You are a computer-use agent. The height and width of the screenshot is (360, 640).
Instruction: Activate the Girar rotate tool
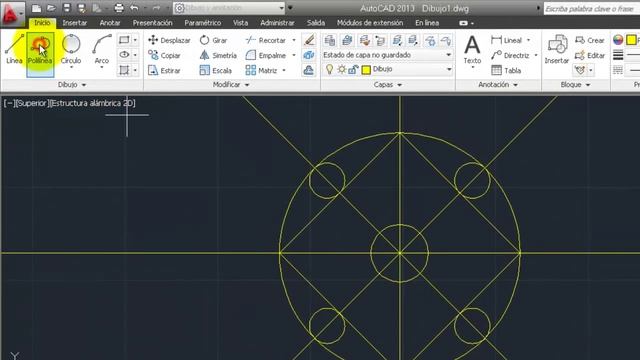[x=213, y=40]
